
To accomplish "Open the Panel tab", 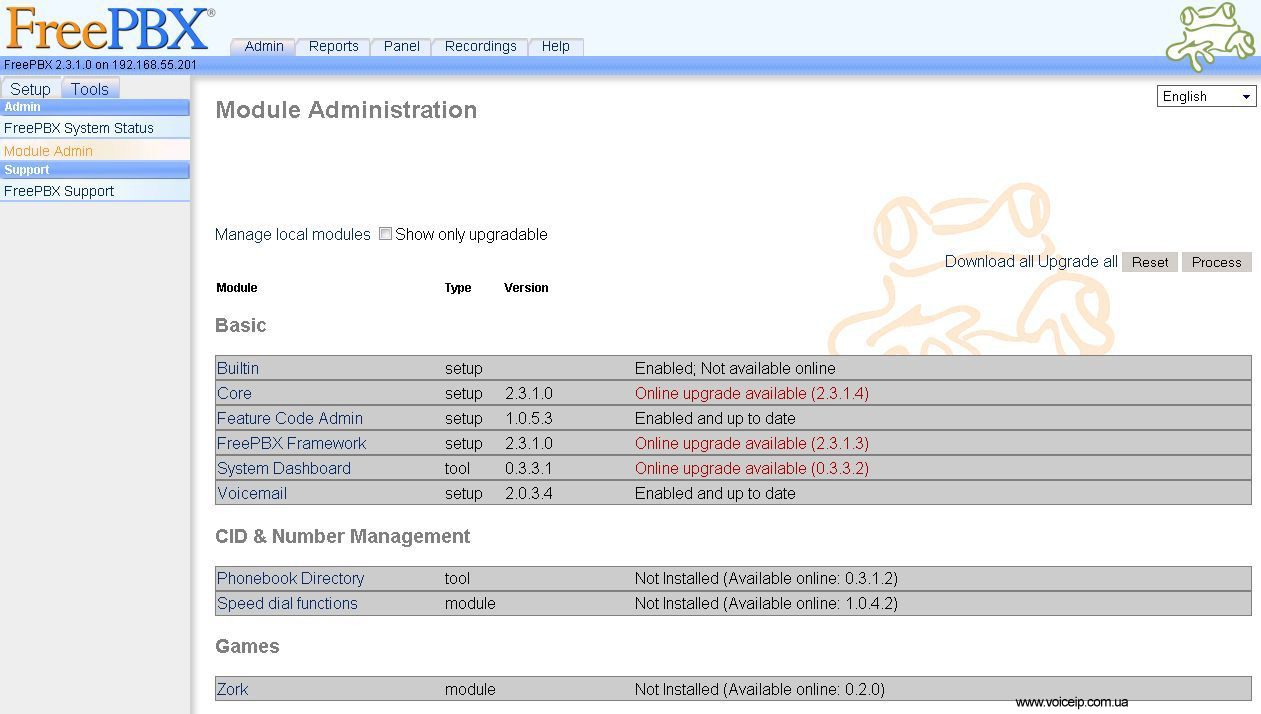I will 401,46.
